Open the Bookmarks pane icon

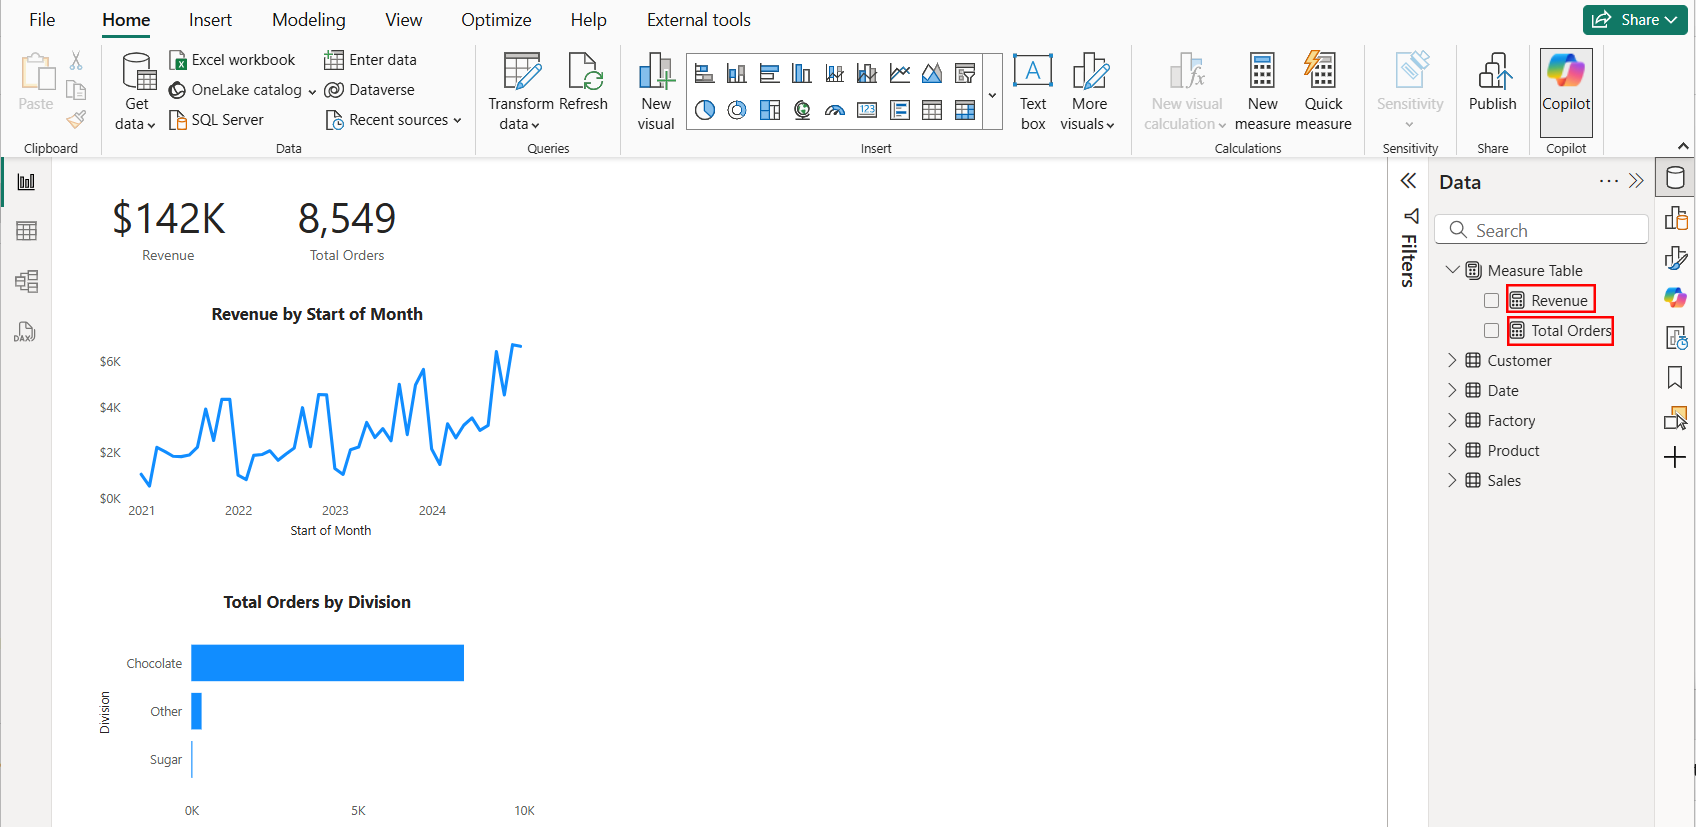[x=1675, y=377]
